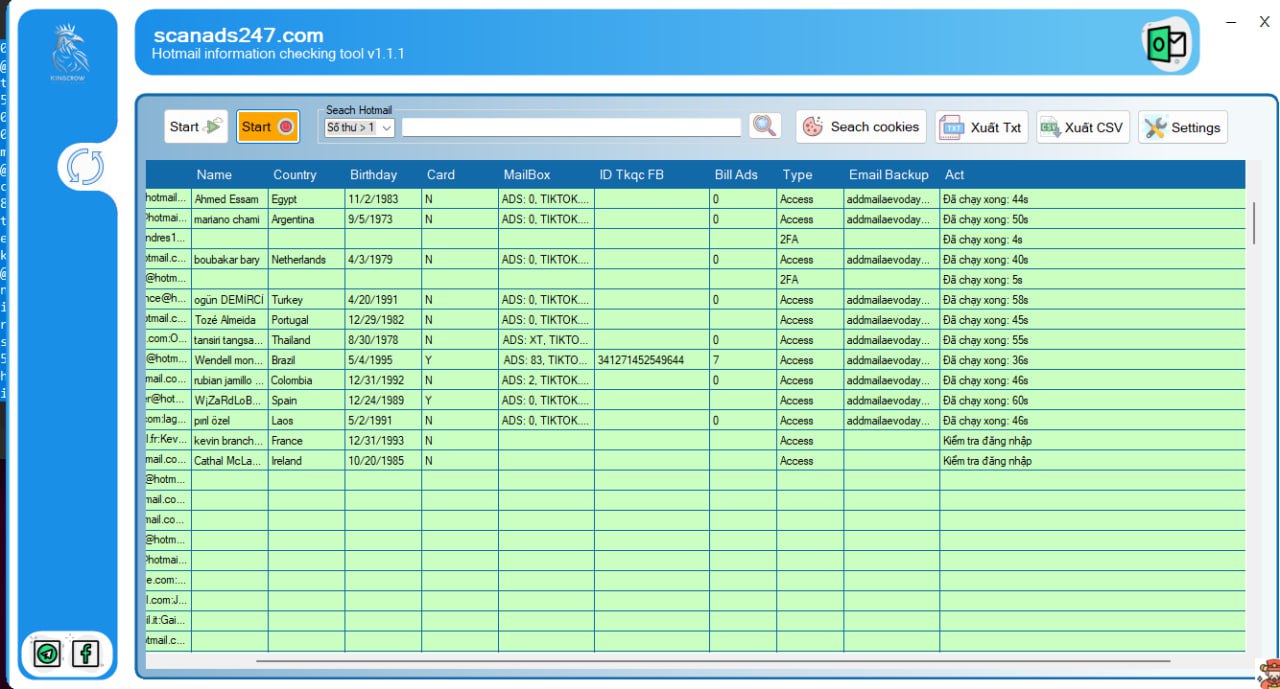Click the circular refresh arrows sidebar icon
Viewport: 1280px width, 689px height.
pos(85,167)
